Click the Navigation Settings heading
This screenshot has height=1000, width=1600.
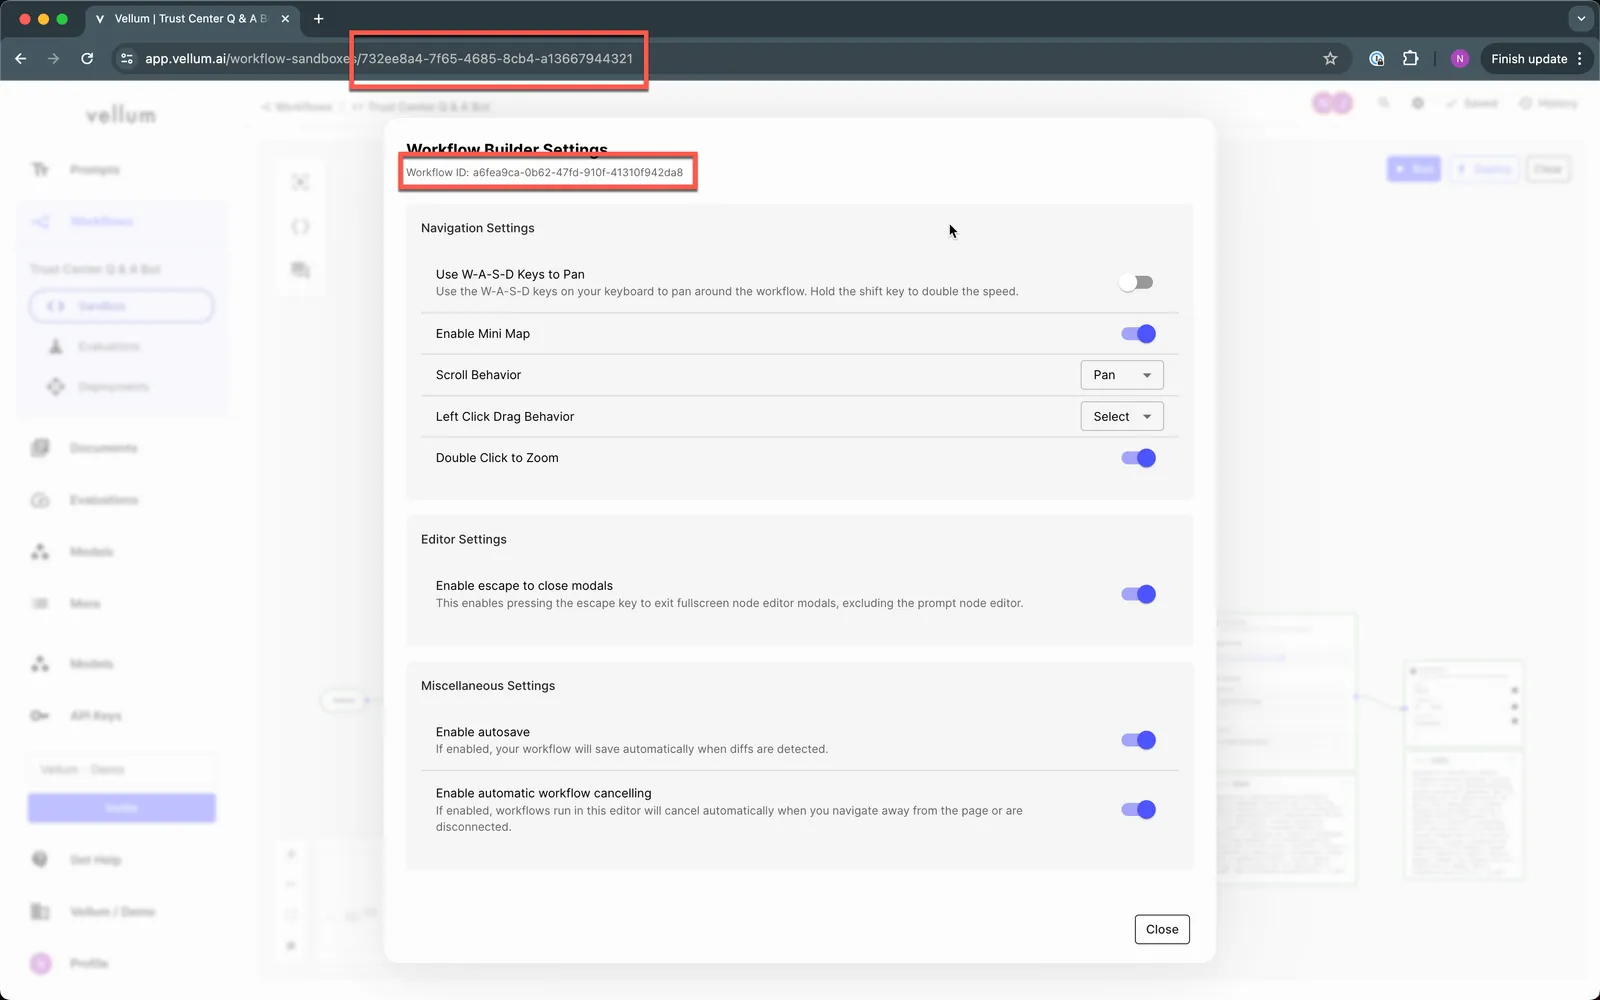coord(478,228)
